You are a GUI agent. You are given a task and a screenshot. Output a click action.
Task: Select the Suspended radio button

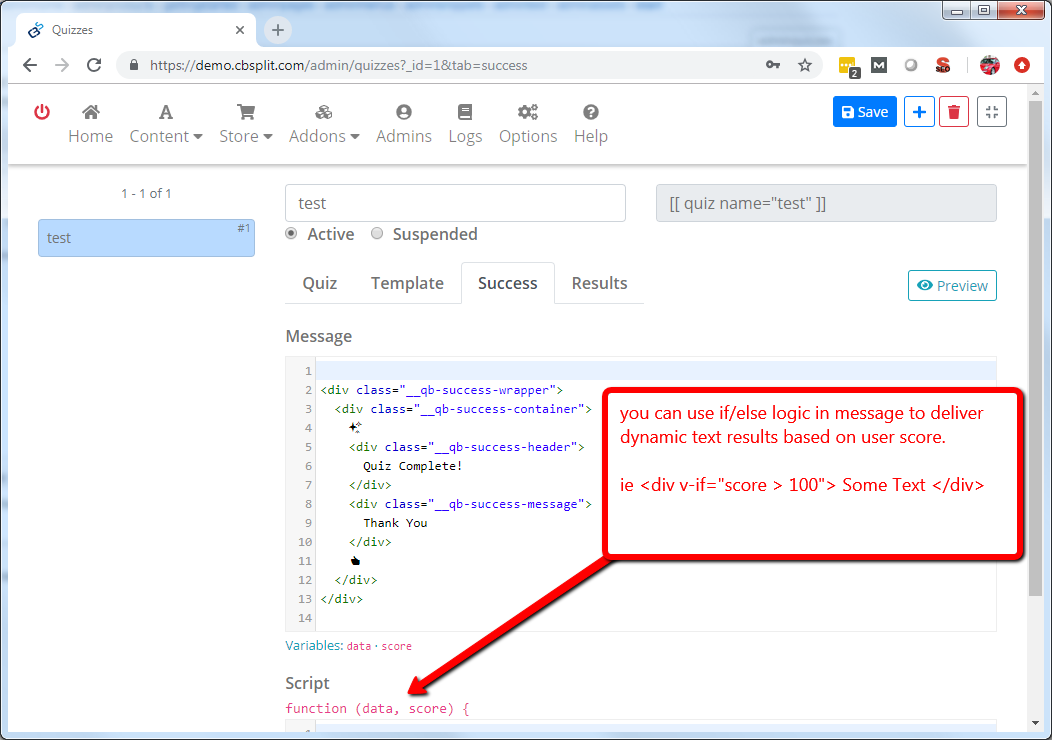pos(377,234)
